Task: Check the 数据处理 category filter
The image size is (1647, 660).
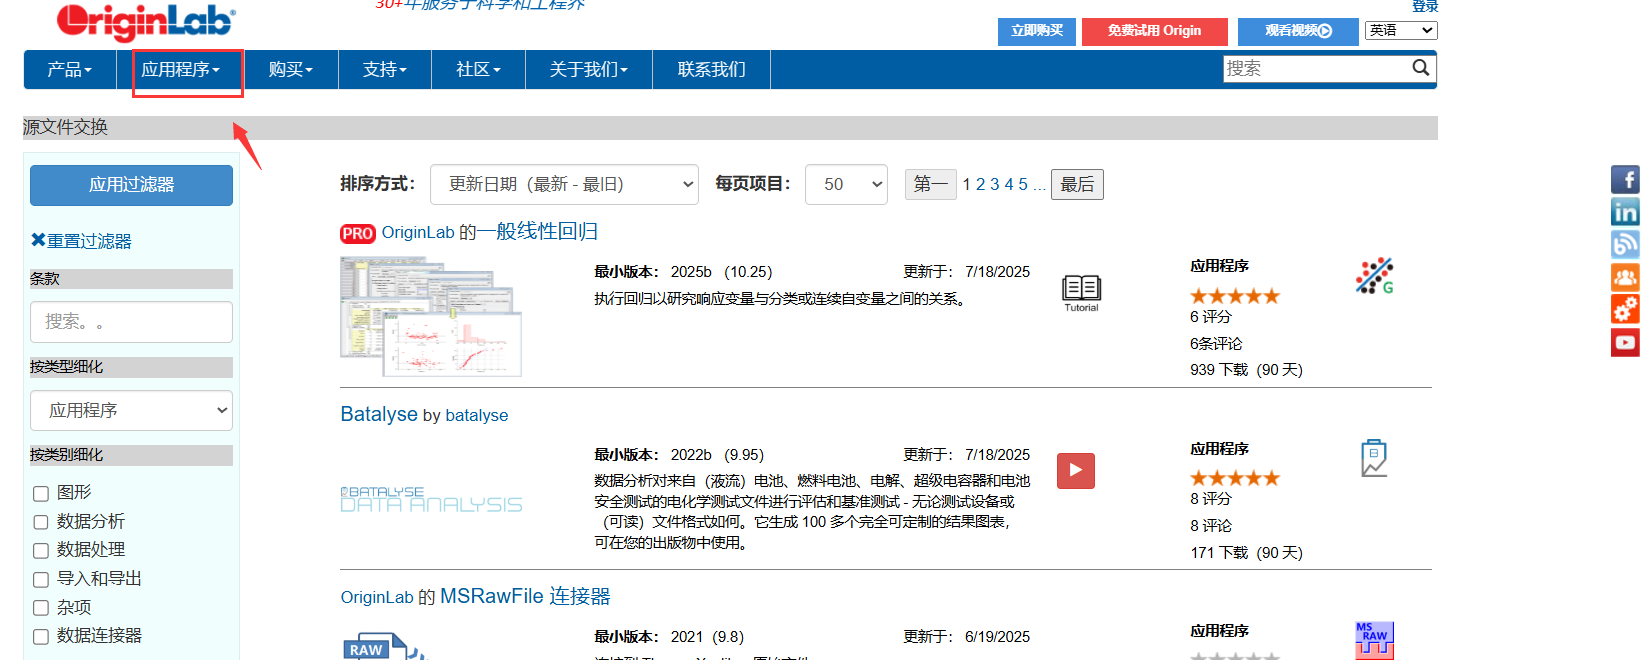Action: [41, 550]
